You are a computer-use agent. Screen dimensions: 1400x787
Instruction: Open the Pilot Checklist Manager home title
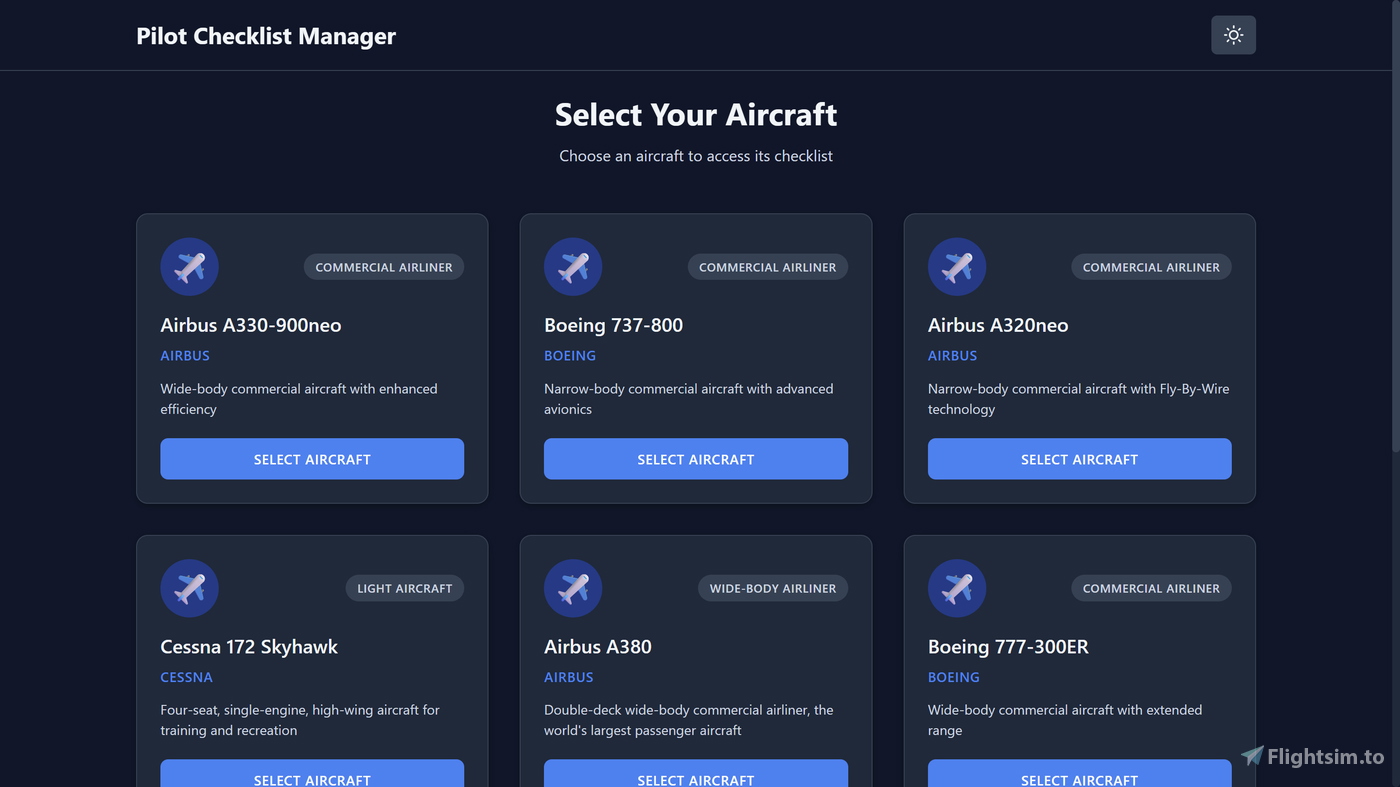pyautogui.click(x=266, y=36)
